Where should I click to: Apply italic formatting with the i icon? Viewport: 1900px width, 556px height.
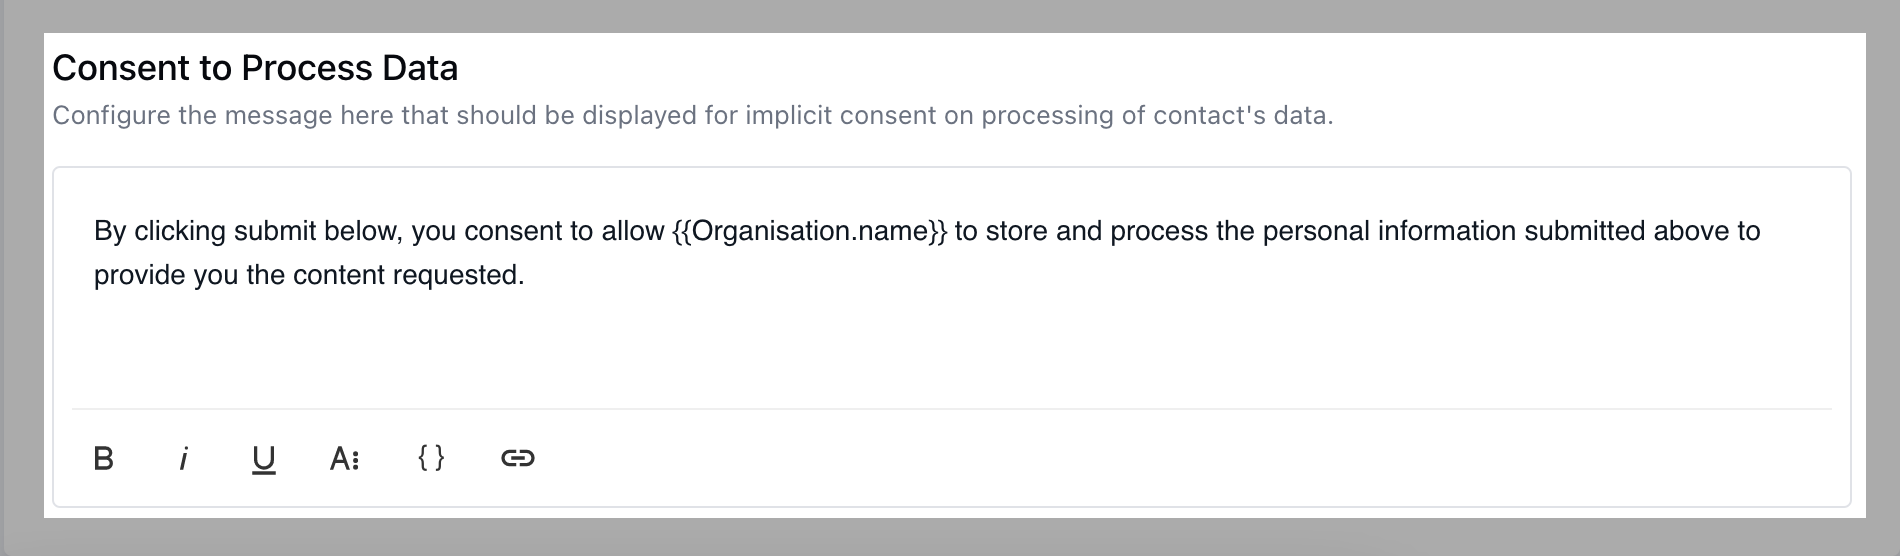click(183, 458)
